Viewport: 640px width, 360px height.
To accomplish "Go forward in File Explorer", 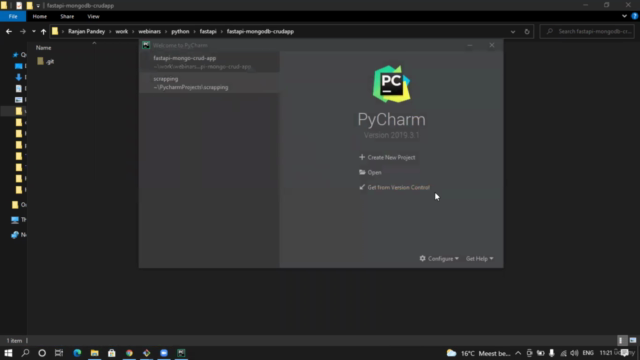I will [x=22, y=31].
